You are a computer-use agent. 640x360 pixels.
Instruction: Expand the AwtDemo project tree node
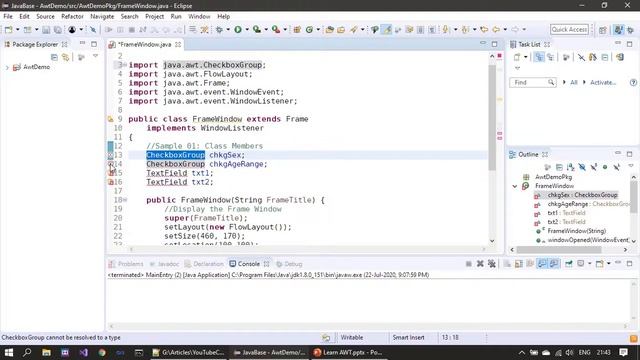[7, 67]
